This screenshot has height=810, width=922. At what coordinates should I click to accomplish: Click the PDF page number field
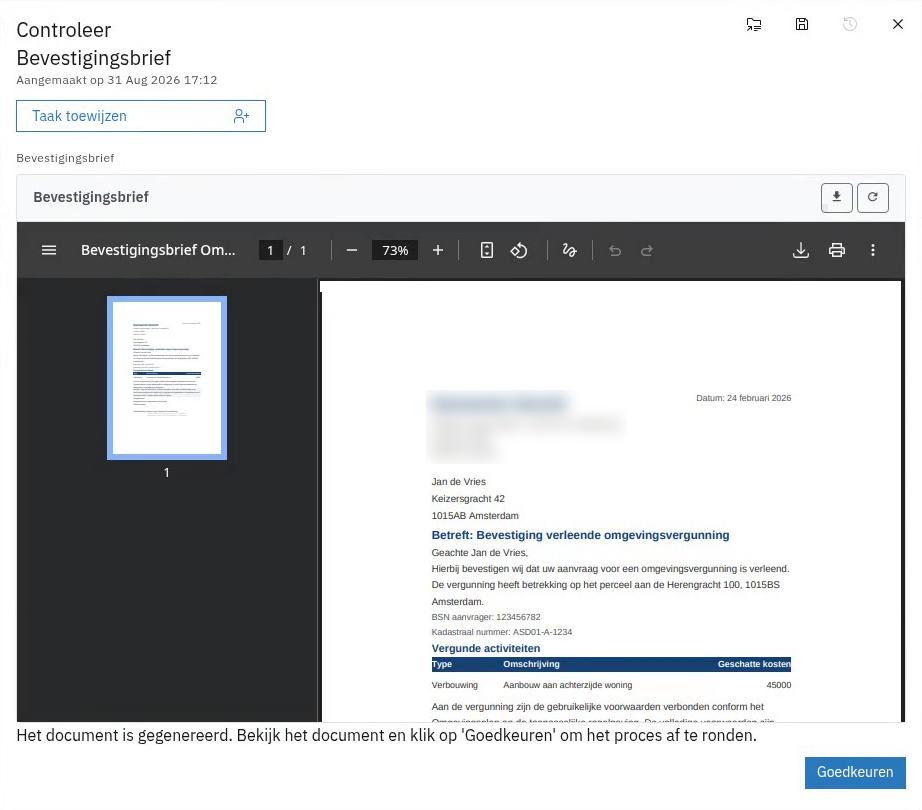[270, 250]
